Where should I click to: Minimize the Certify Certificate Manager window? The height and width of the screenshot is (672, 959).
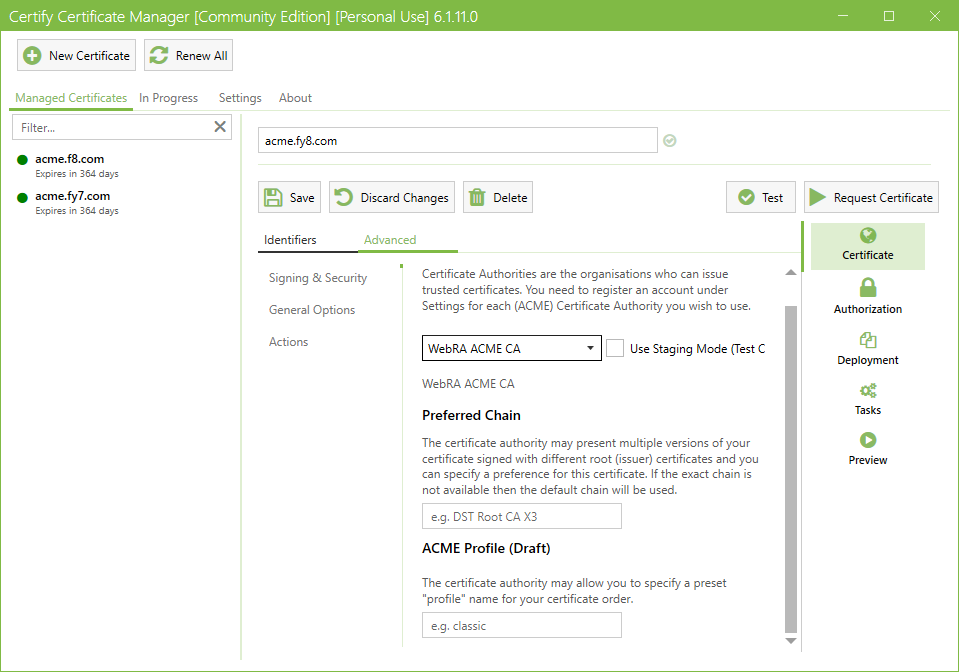tap(843, 16)
